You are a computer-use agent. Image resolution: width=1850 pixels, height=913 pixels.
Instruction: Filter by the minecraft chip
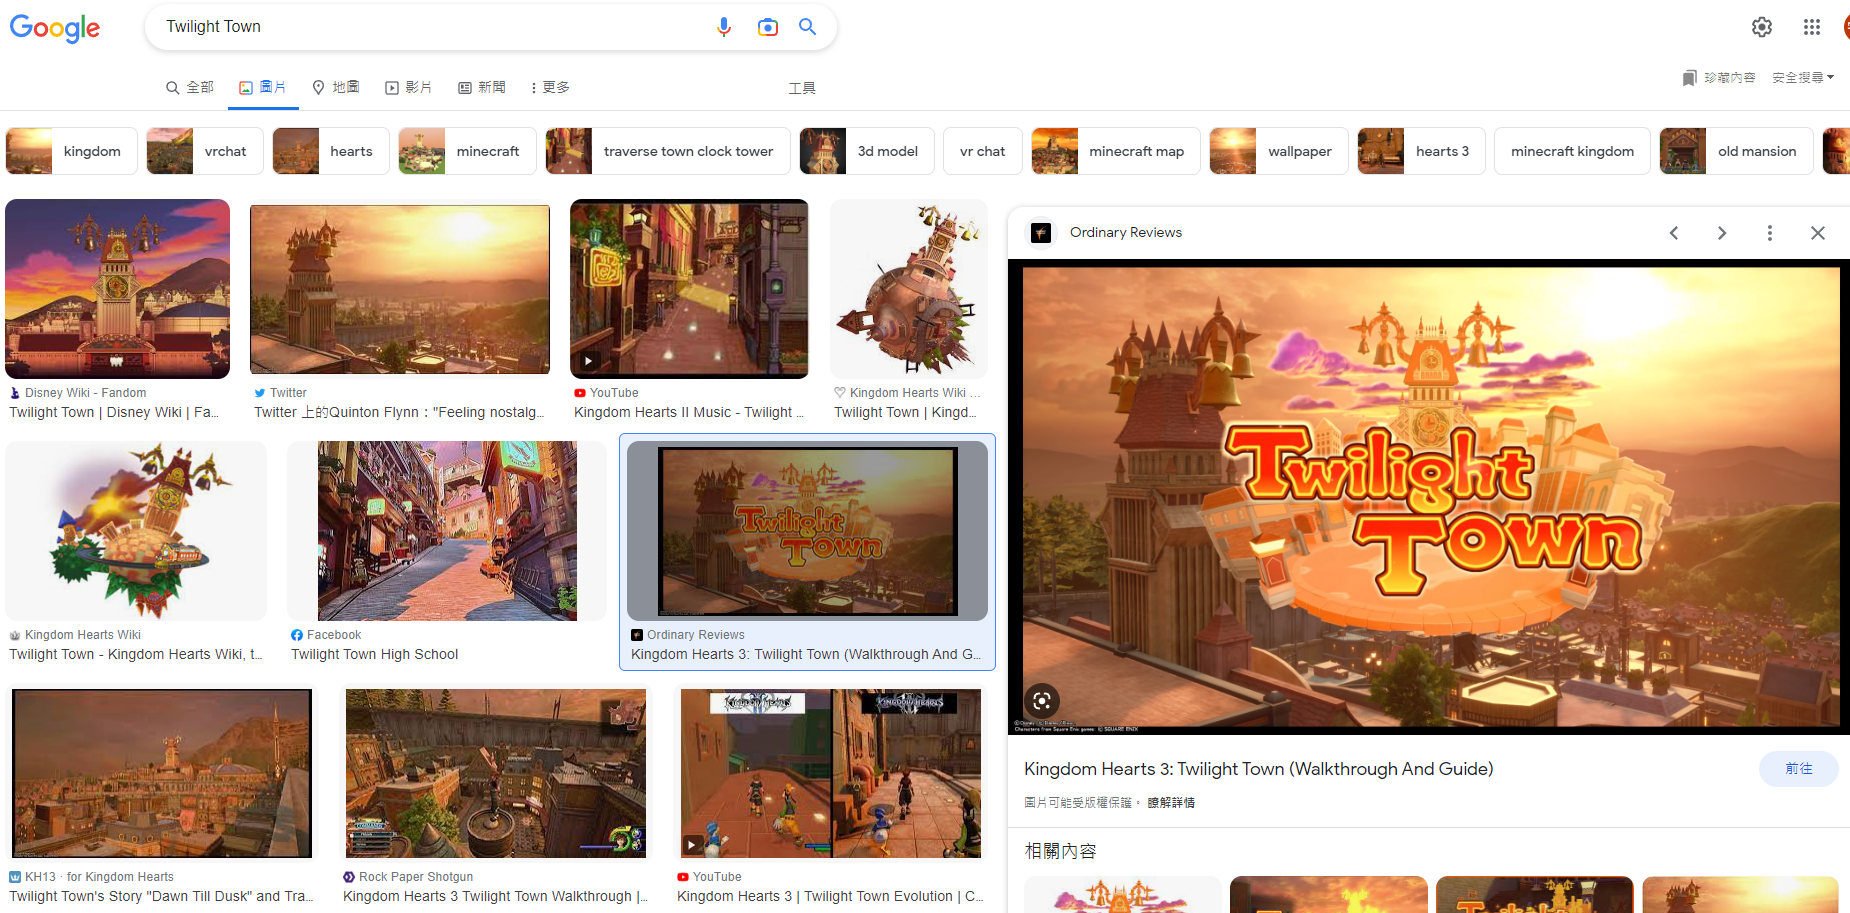(x=467, y=151)
